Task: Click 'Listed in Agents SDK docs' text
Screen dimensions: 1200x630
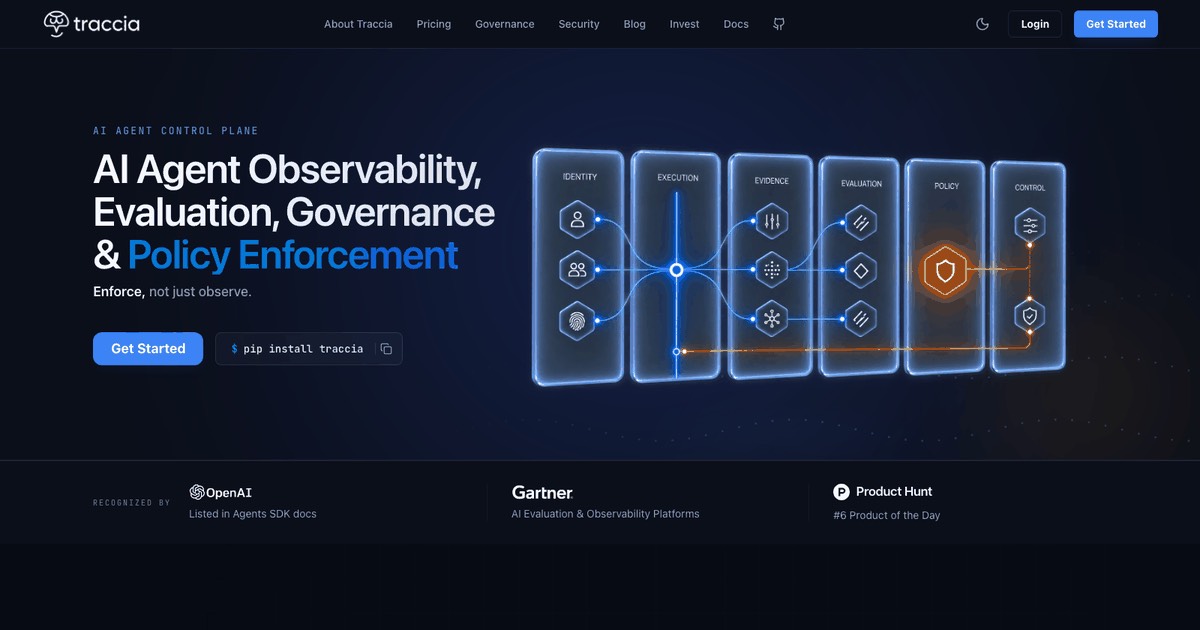Action: tap(253, 514)
